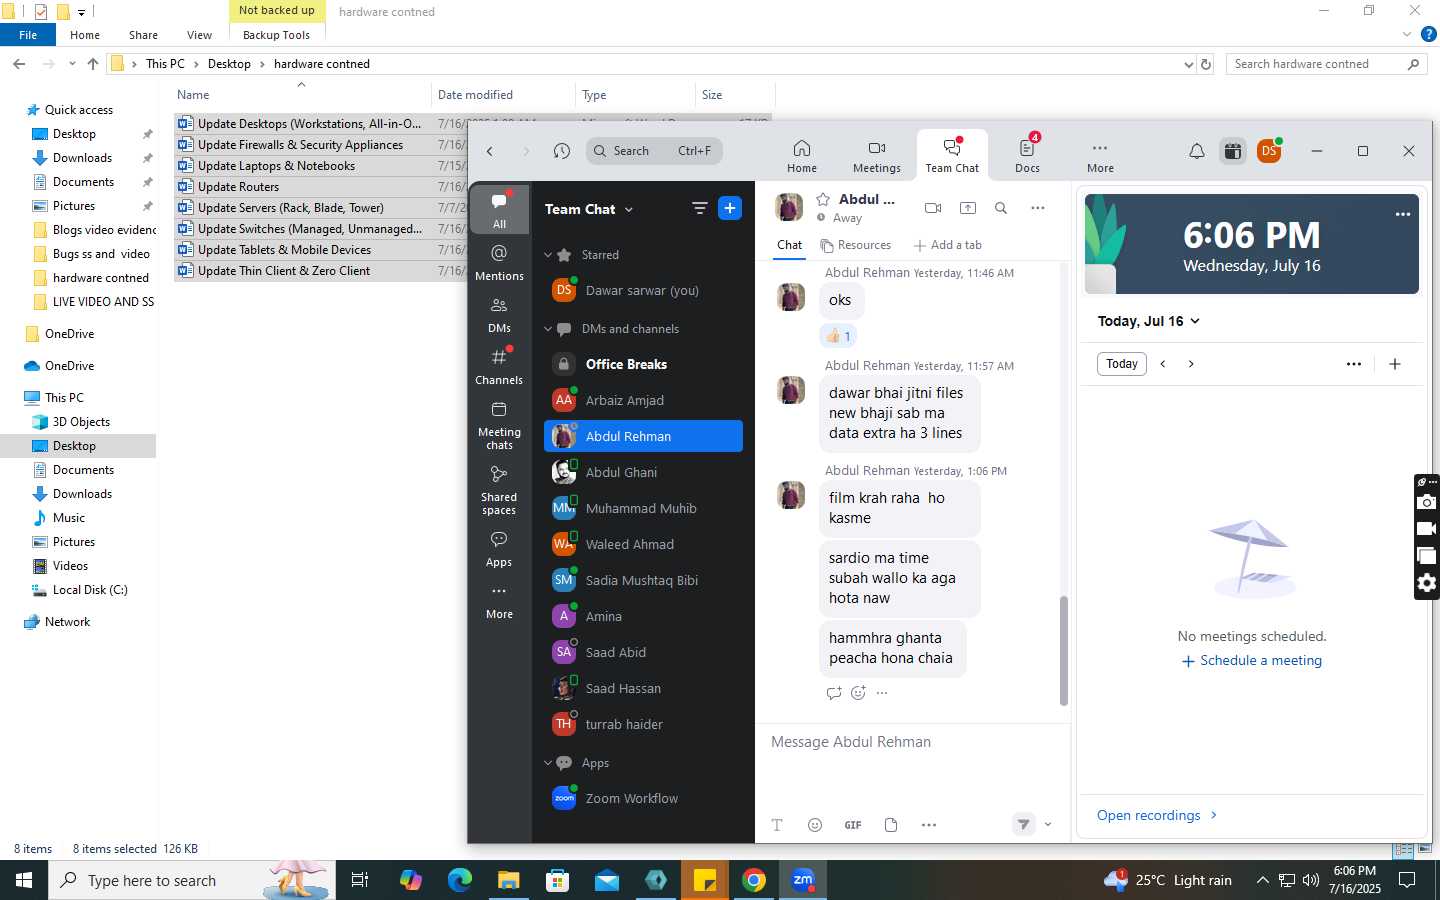Open the DS profile avatar menu

[1269, 151]
